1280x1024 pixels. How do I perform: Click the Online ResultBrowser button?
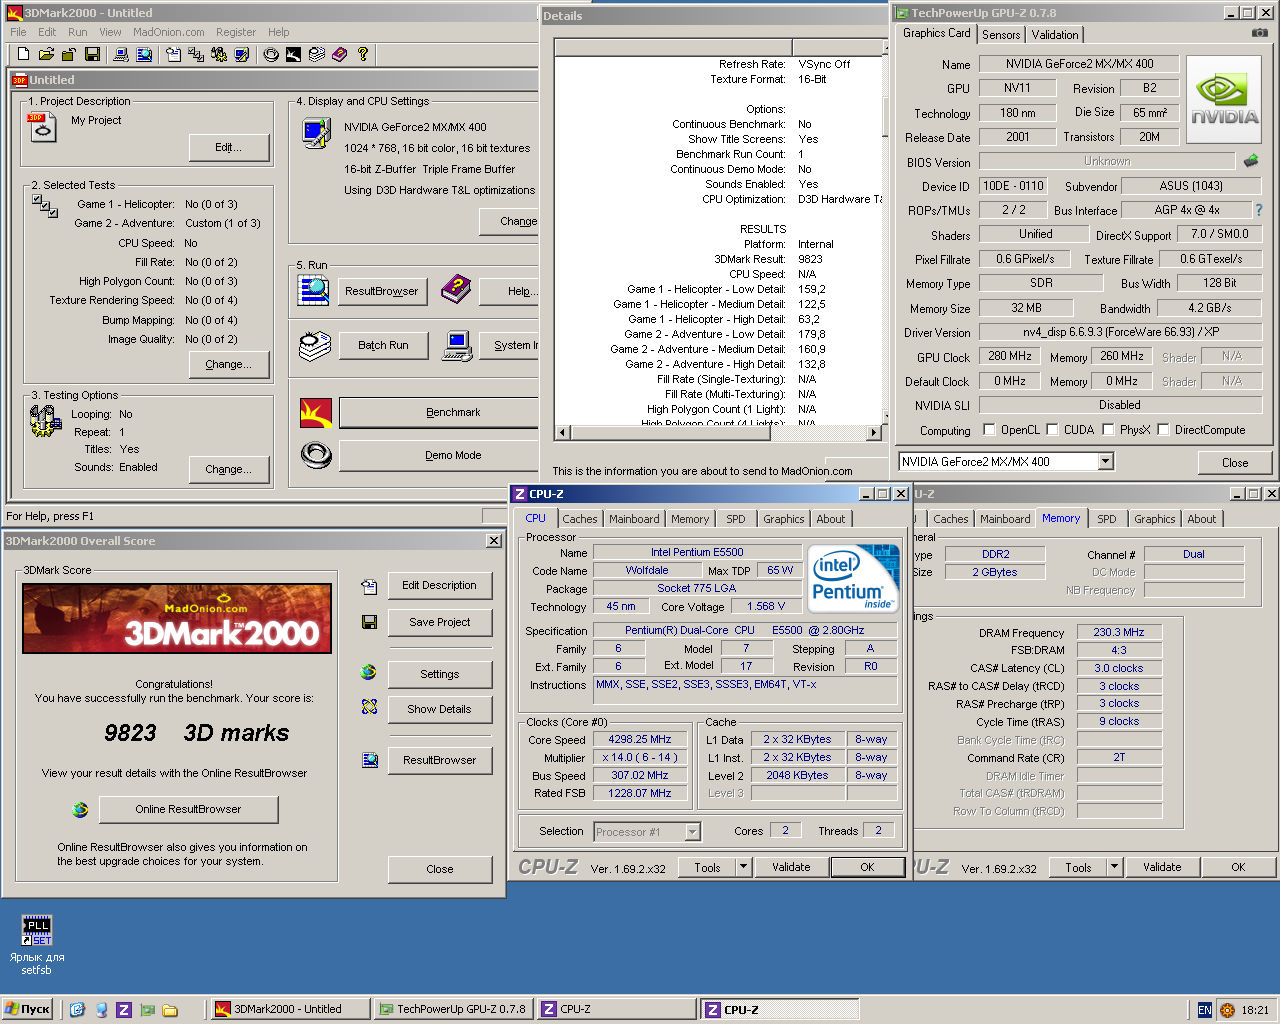[x=188, y=809]
